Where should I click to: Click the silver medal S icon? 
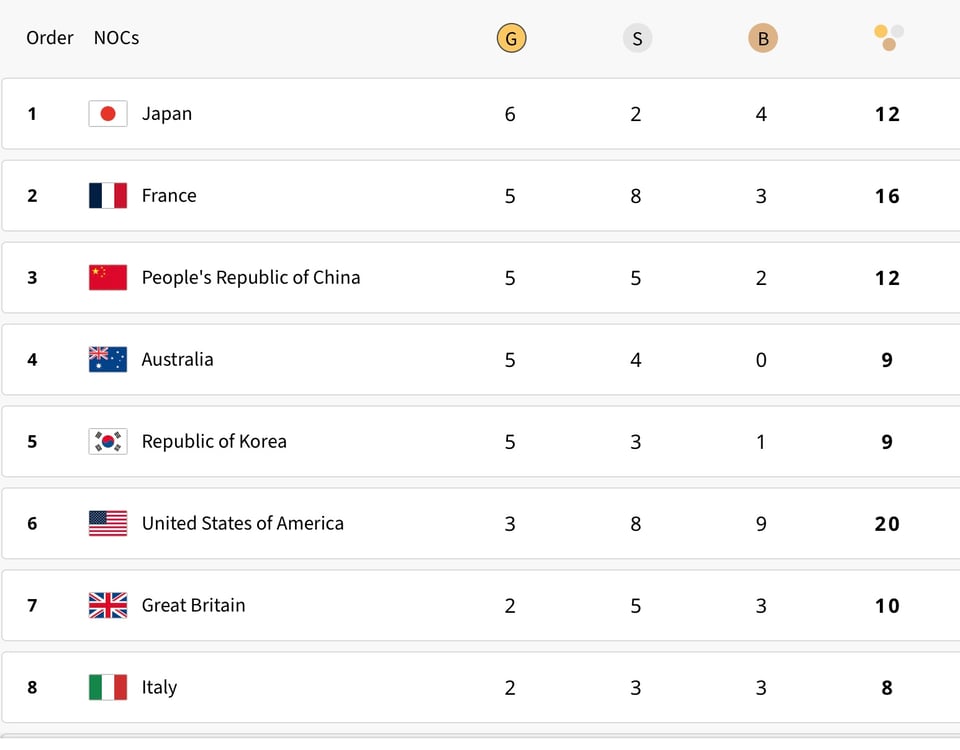click(x=636, y=39)
